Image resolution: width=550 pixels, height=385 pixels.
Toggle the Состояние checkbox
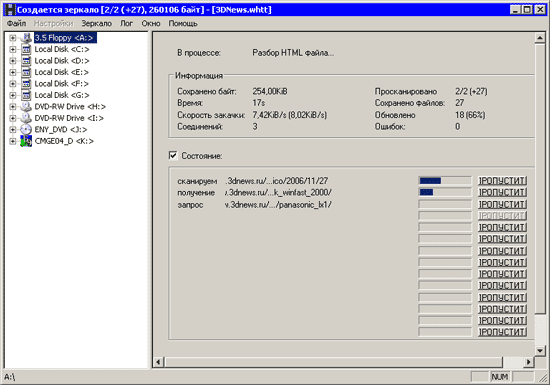pyautogui.click(x=173, y=155)
